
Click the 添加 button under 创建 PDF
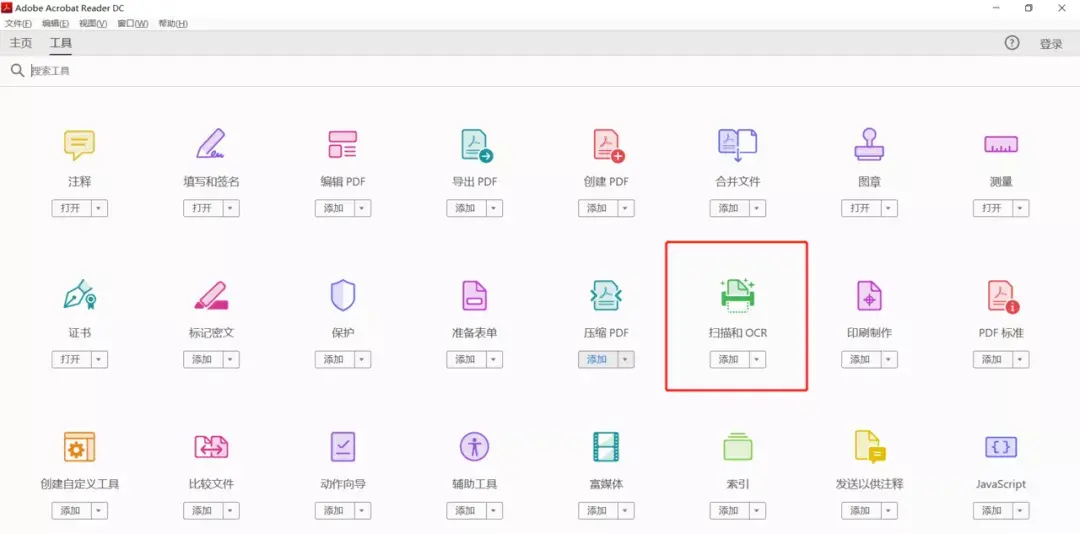click(x=597, y=208)
